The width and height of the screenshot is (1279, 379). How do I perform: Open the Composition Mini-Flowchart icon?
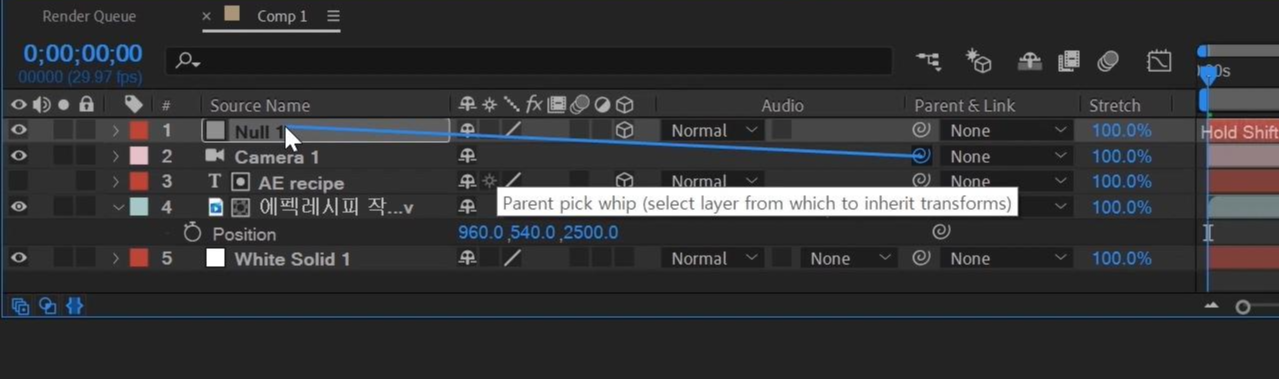pyautogui.click(x=928, y=61)
